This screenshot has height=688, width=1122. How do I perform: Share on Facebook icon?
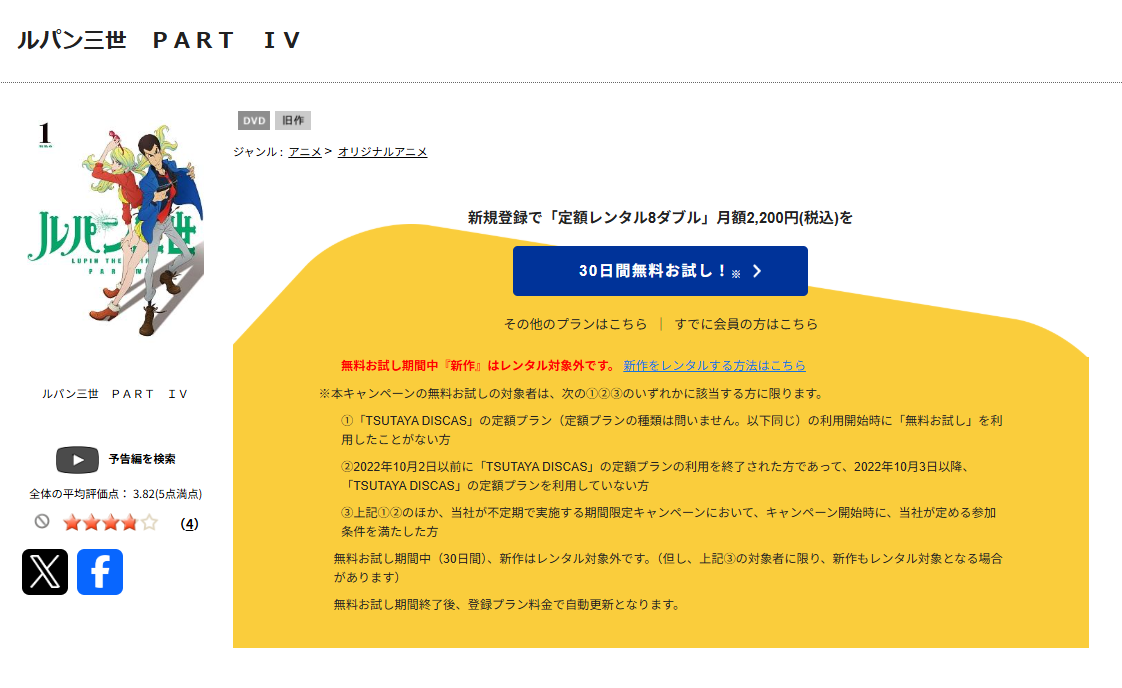click(x=100, y=572)
